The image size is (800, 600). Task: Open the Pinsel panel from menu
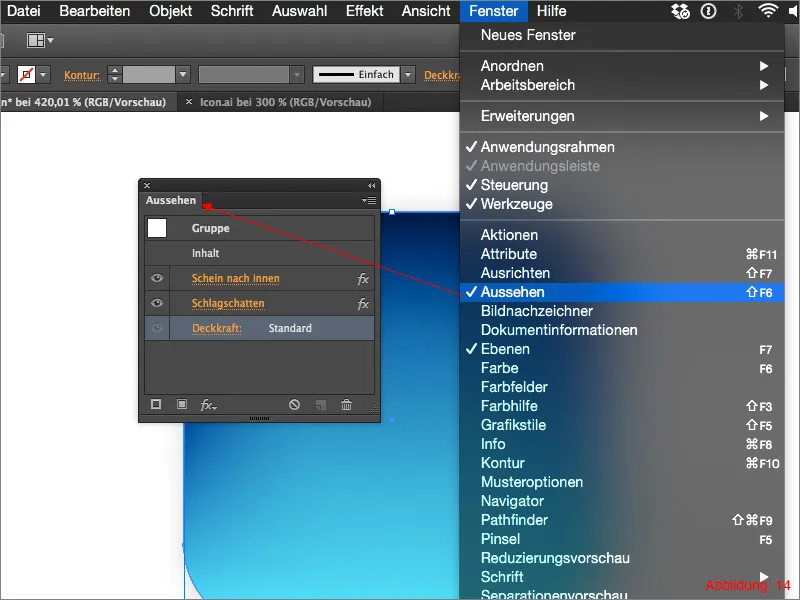[x=622, y=539]
